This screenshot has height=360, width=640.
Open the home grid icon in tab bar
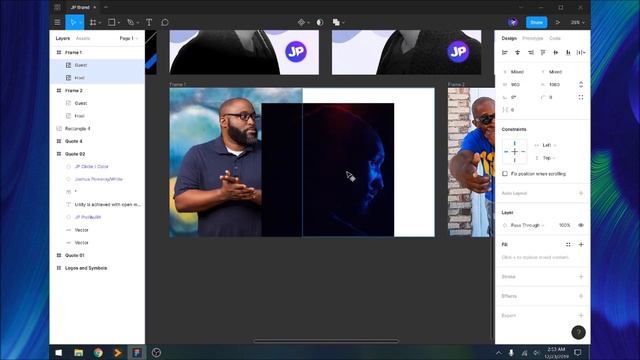(57, 7)
